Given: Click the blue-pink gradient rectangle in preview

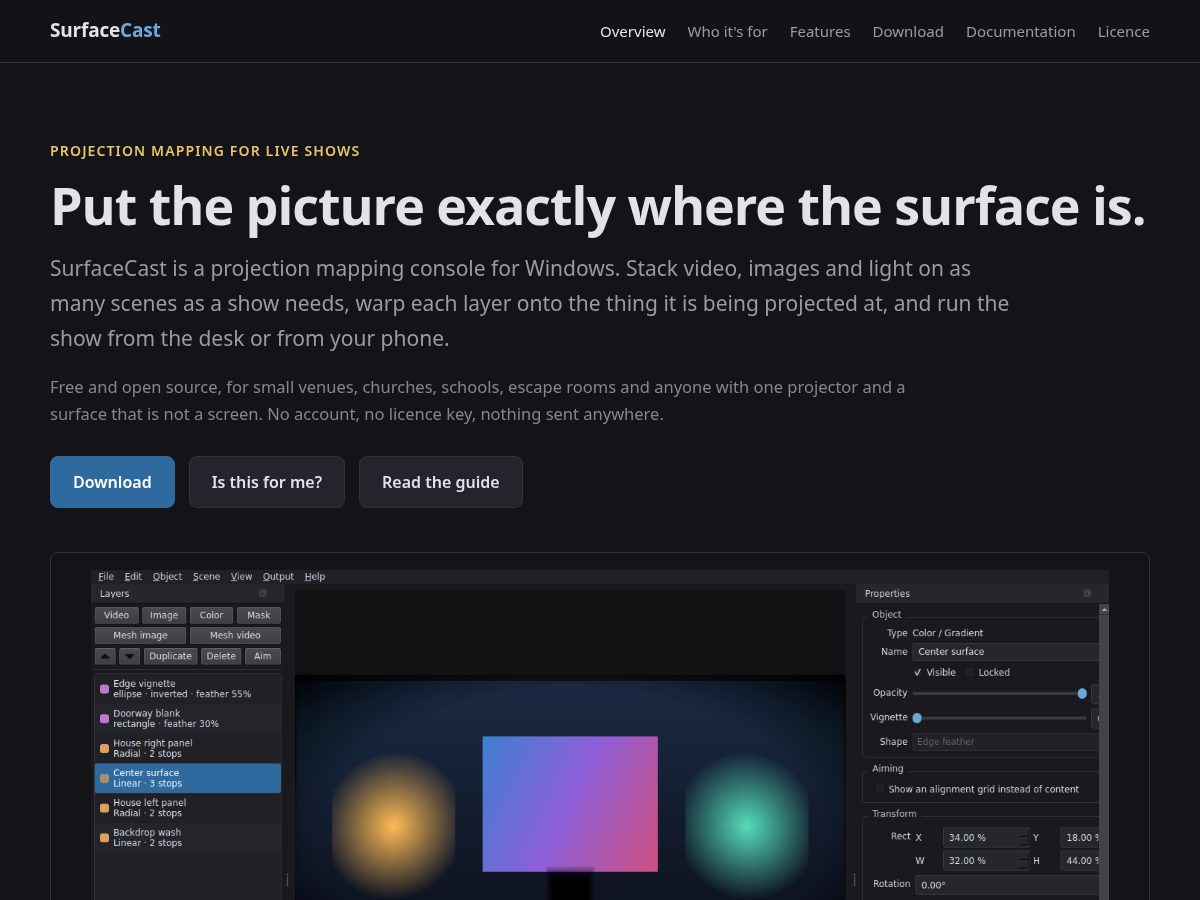Looking at the screenshot, I should pos(570,804).
